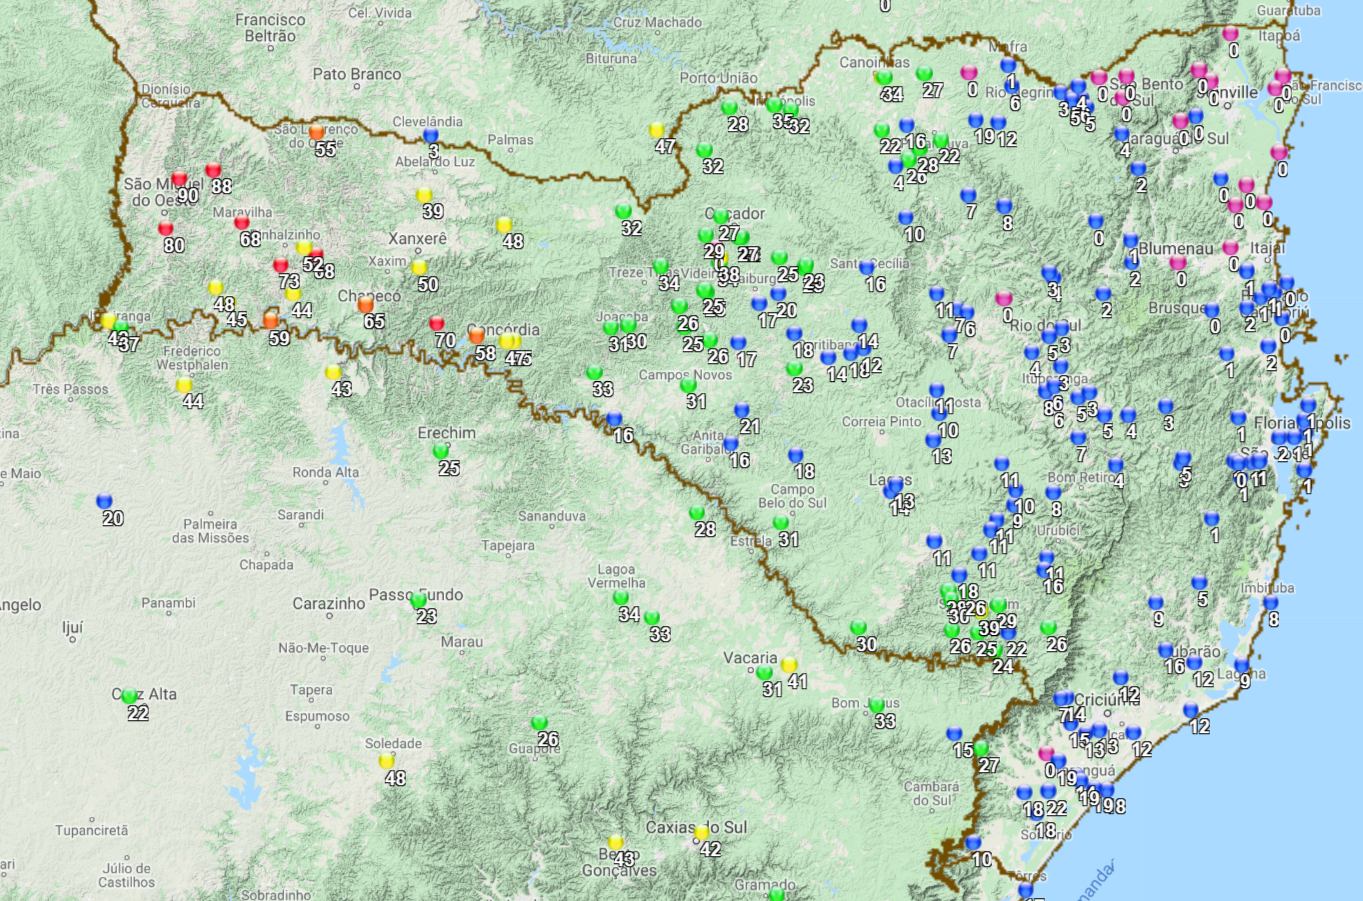Select the green 23 marker at Passo Fundo

418,601
